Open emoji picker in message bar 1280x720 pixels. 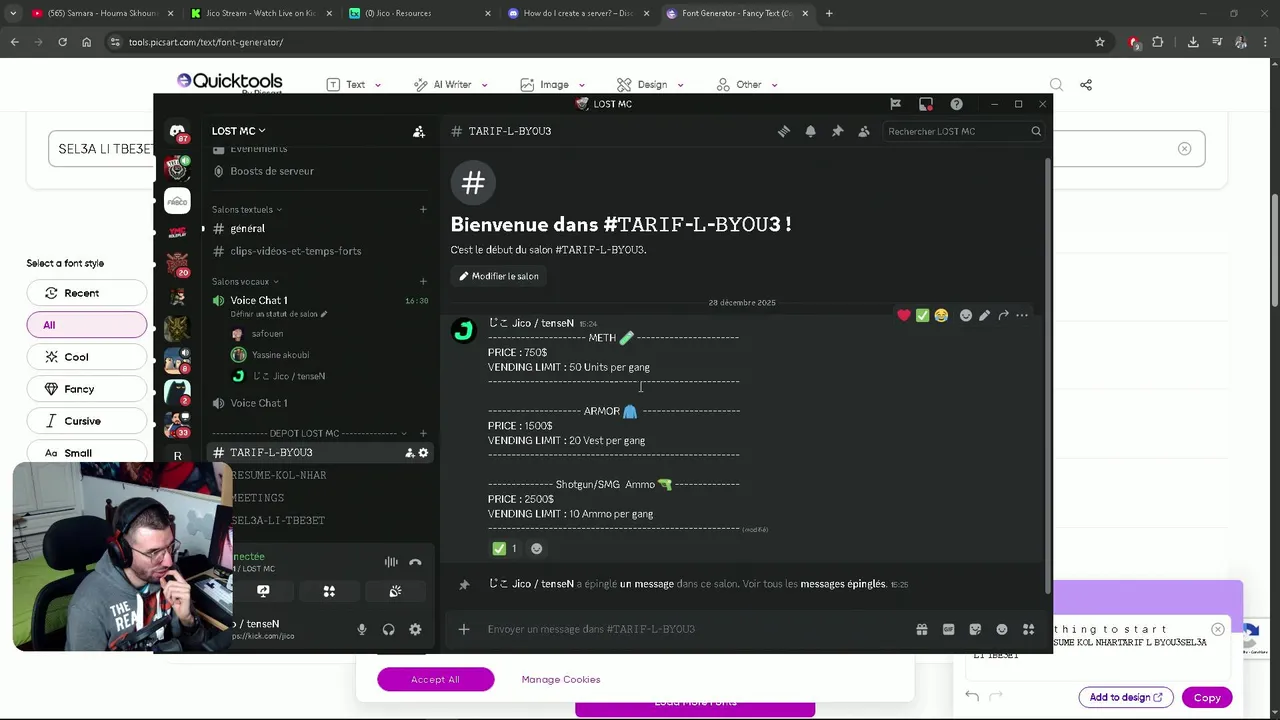click(x=1002, y=629)
